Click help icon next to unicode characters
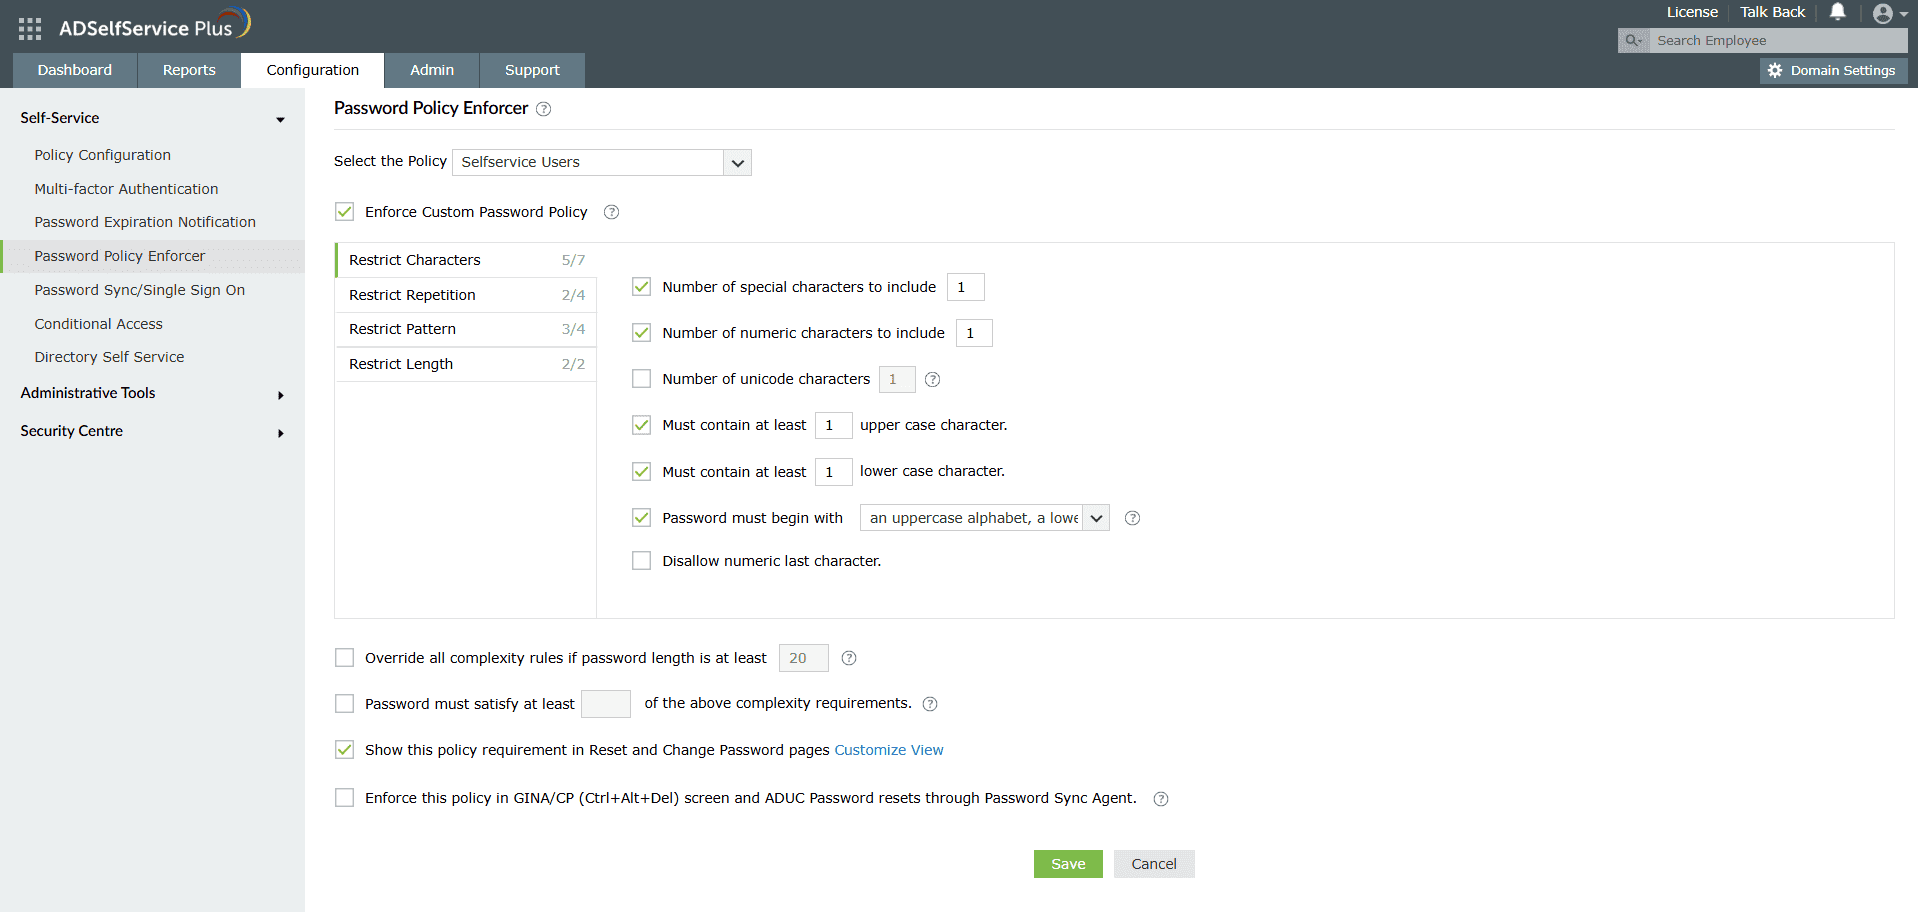This screenshot has width=1918, height=912. point(932,380)
